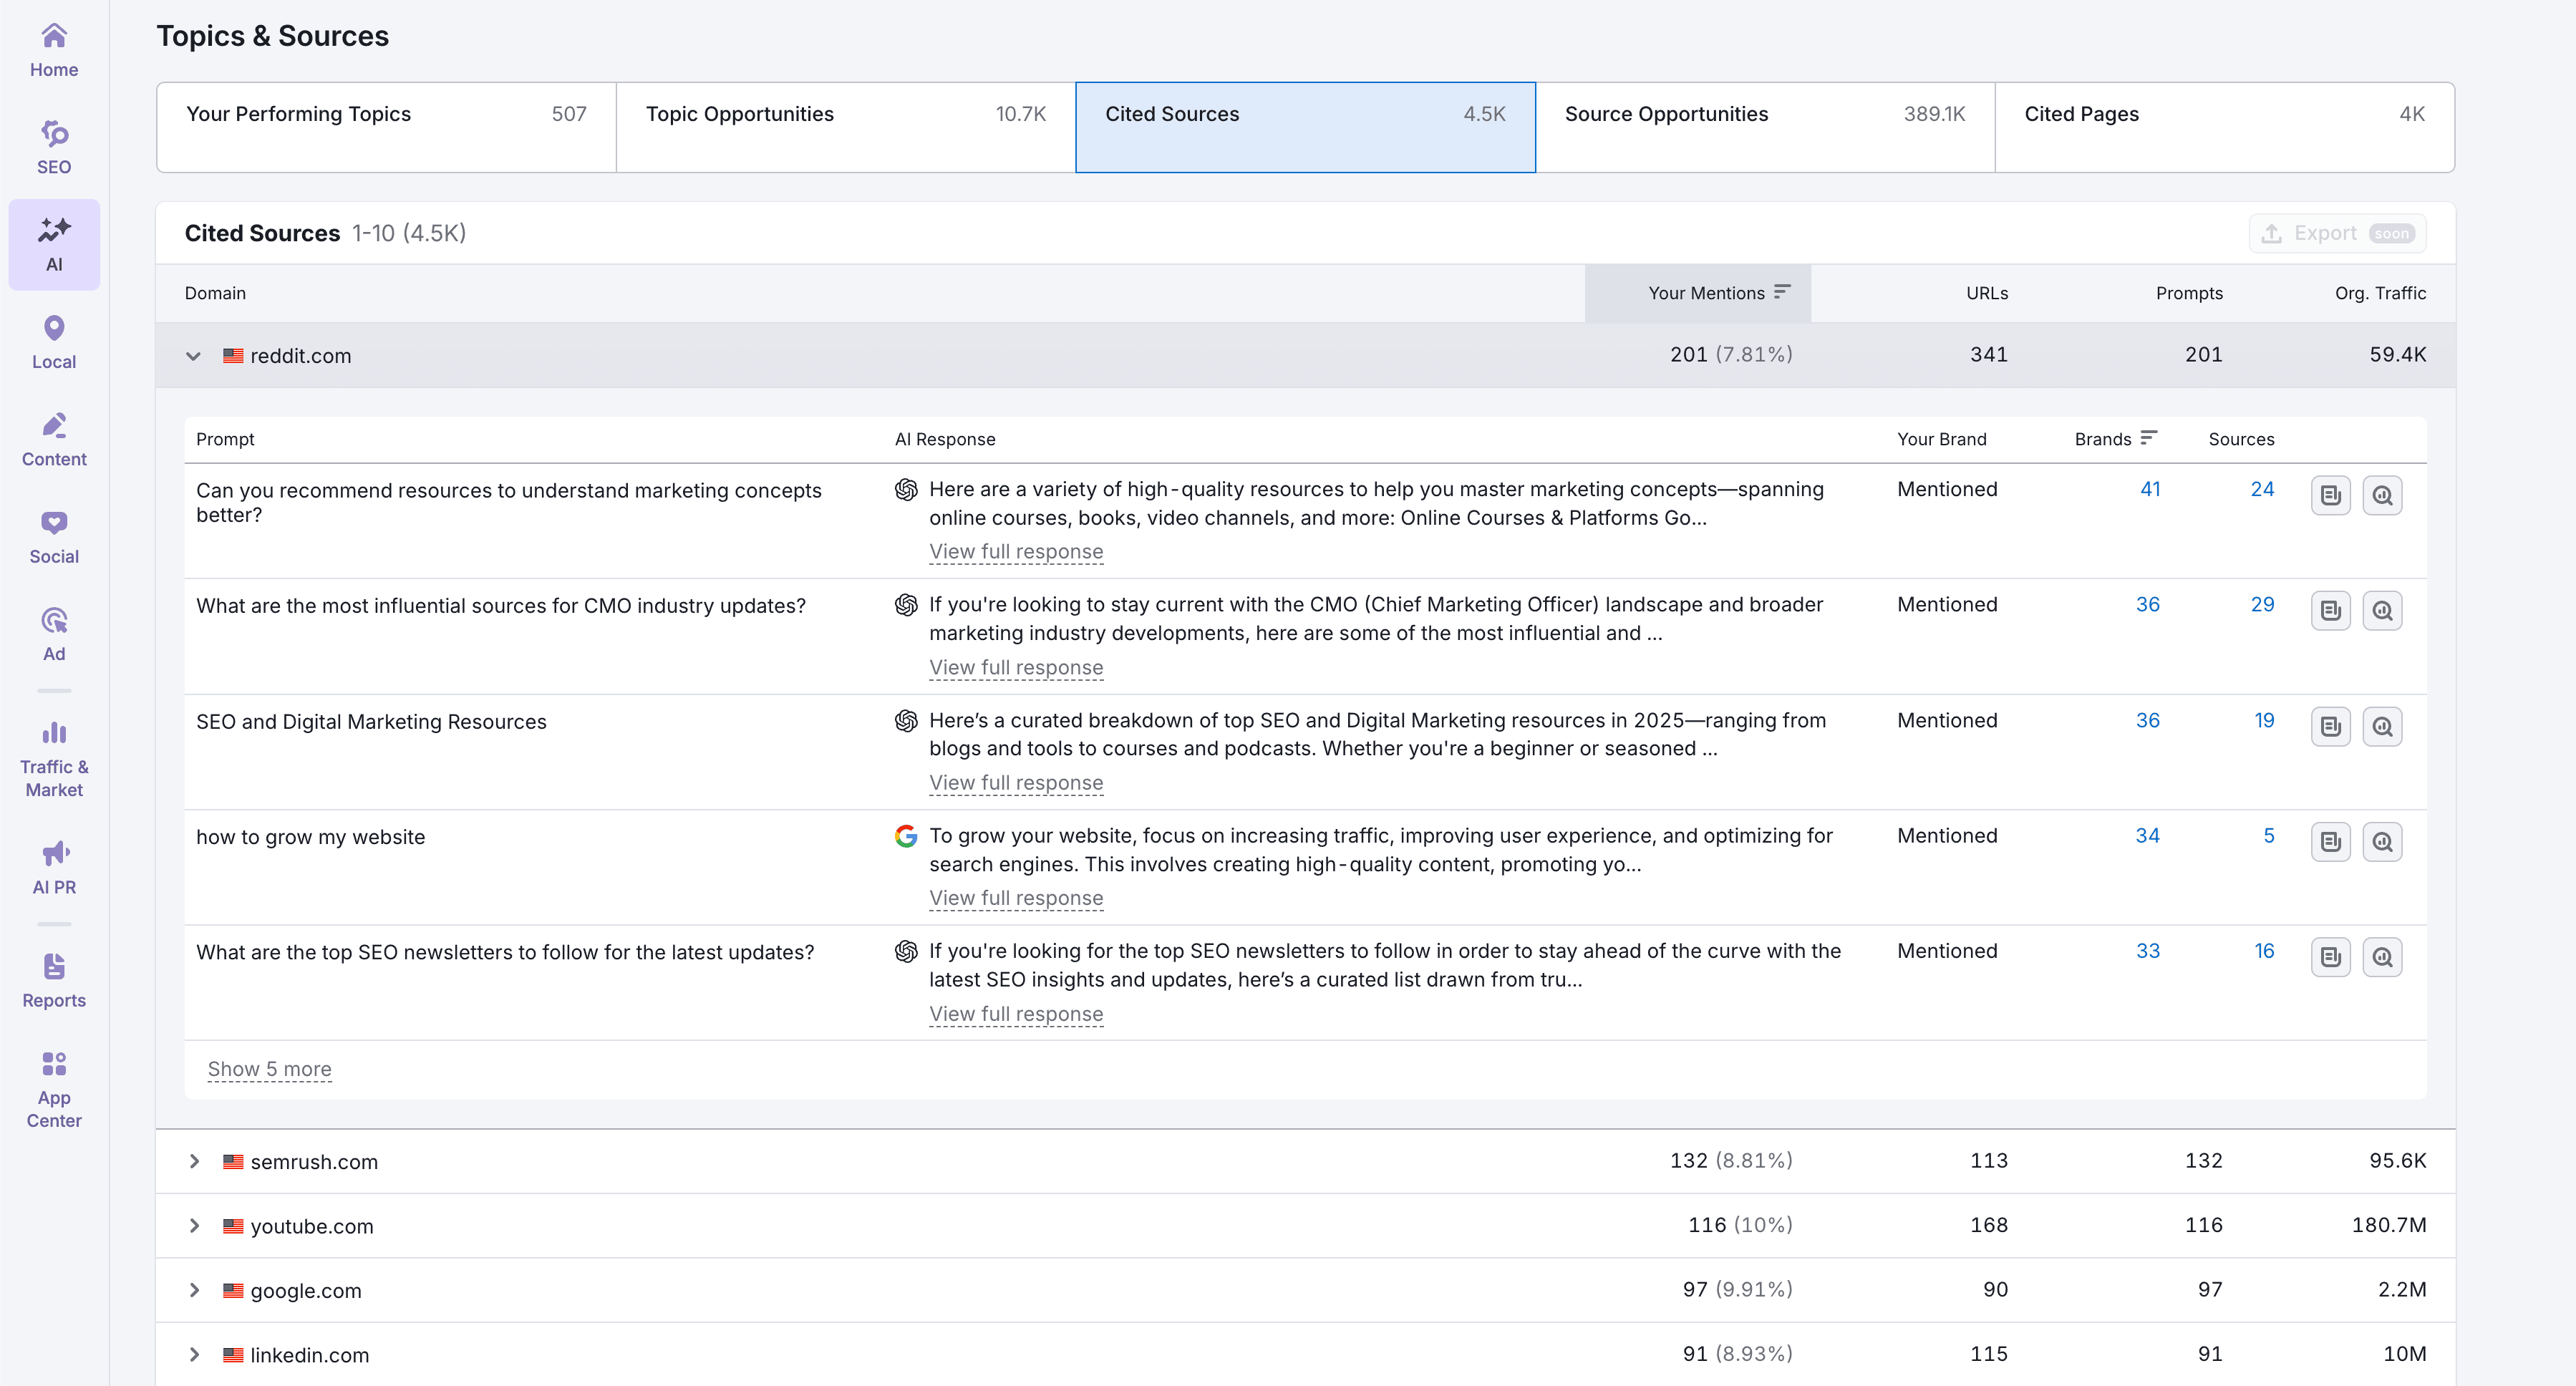View full response for SEO and Digital Marketing Resources
The height and width of the screenshot is (1386, 2576).
[1015, 783]
